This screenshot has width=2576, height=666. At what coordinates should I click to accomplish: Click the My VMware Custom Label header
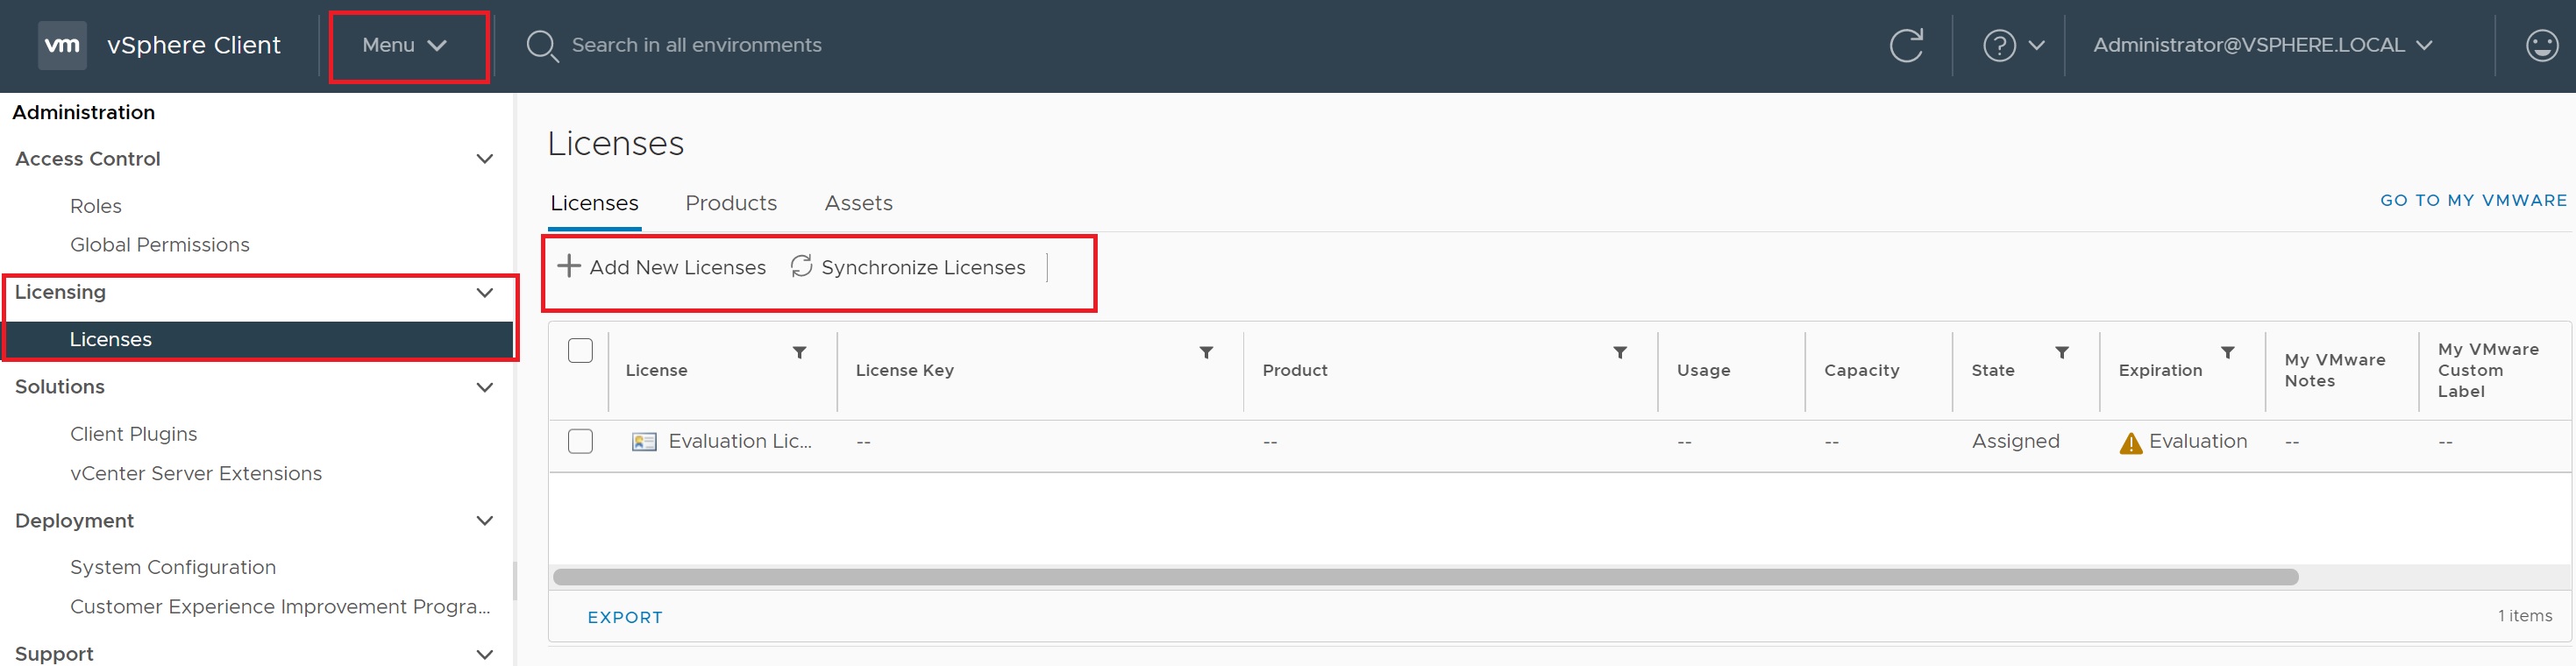tap(2488, 370)
